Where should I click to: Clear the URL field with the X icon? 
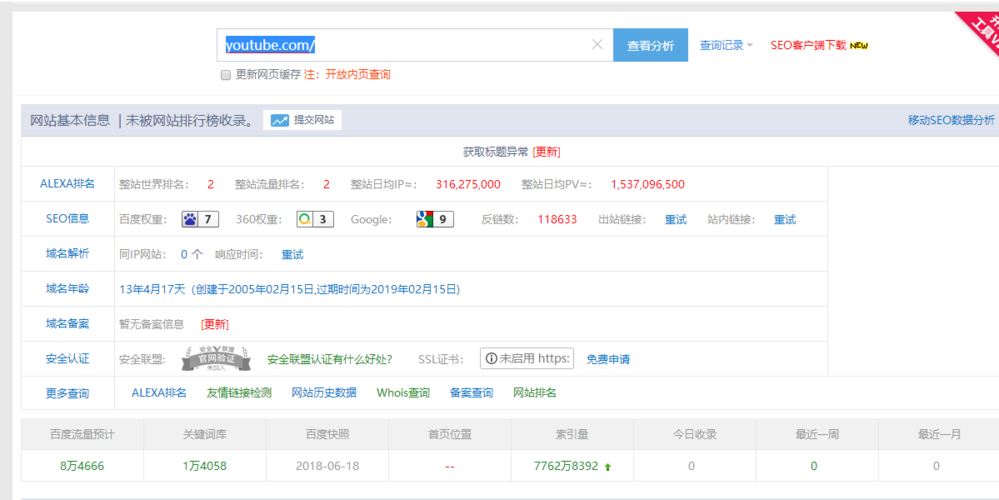click(597, 45)
